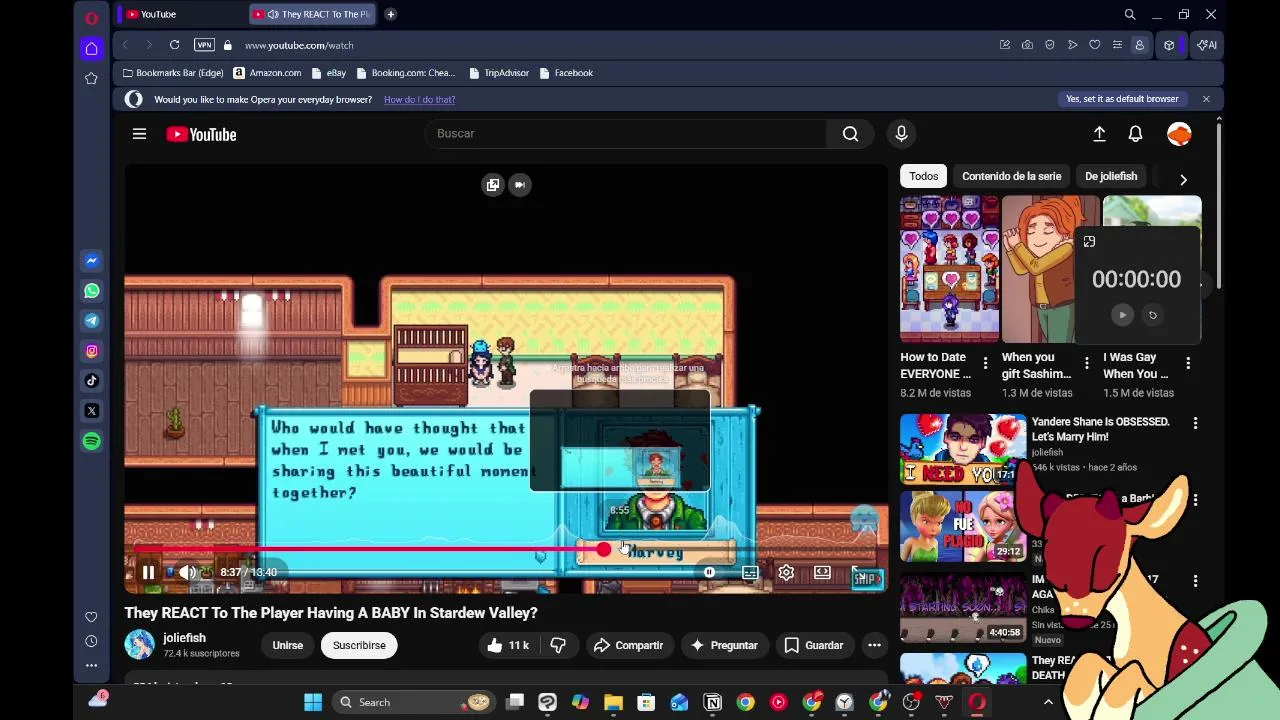Open X (Twitter) in Opera sidebar
1280x720 pixels.
tap(92, 411)
